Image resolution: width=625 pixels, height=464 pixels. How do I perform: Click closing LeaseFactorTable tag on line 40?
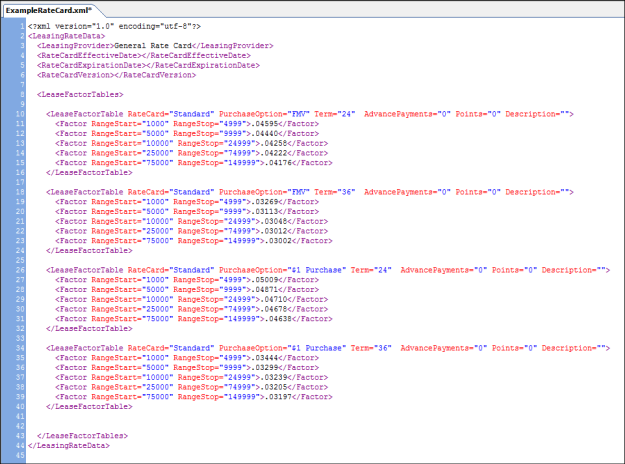point(89,407)
